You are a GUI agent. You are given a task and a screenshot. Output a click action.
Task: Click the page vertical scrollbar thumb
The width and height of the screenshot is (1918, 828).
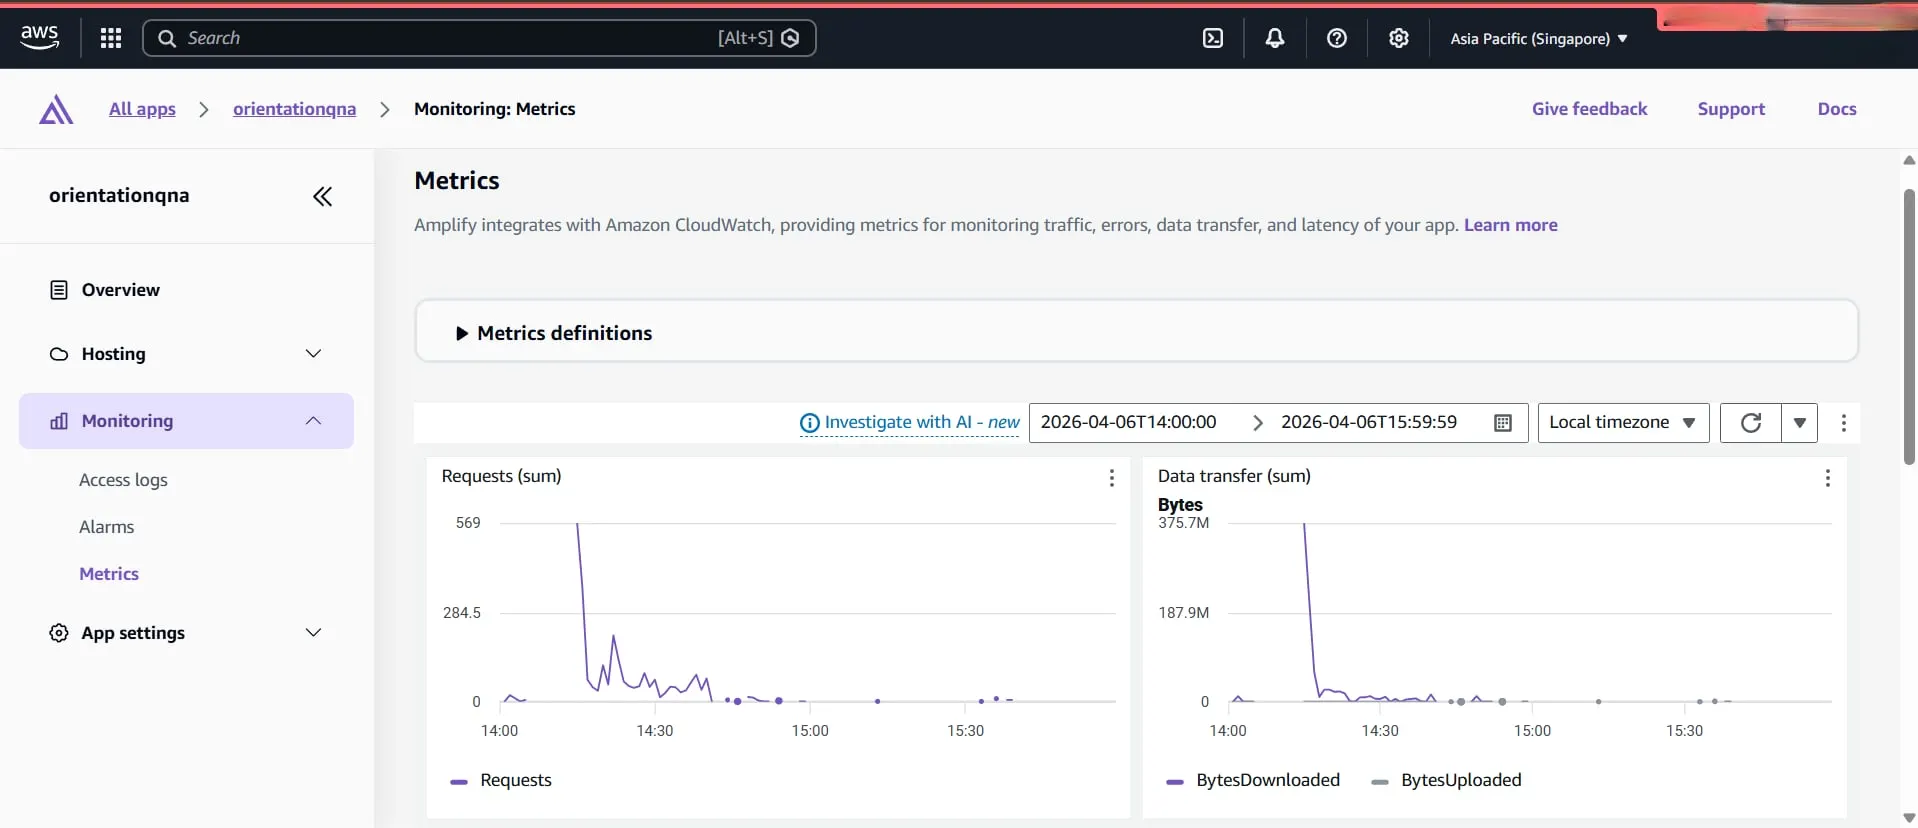pyautogui.click(x=1909, y=327)
